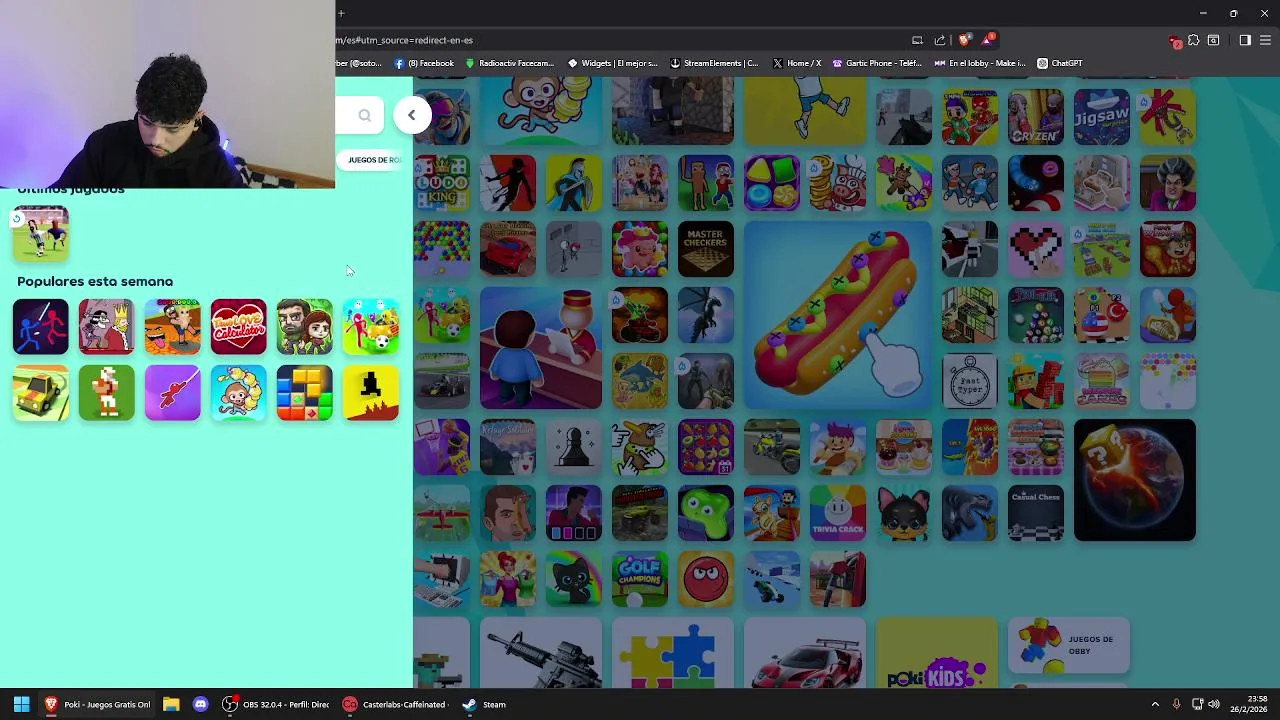The image size is (1280, 720).
Task: Open the browser hamburger menu
Action: coord(1266,40)
